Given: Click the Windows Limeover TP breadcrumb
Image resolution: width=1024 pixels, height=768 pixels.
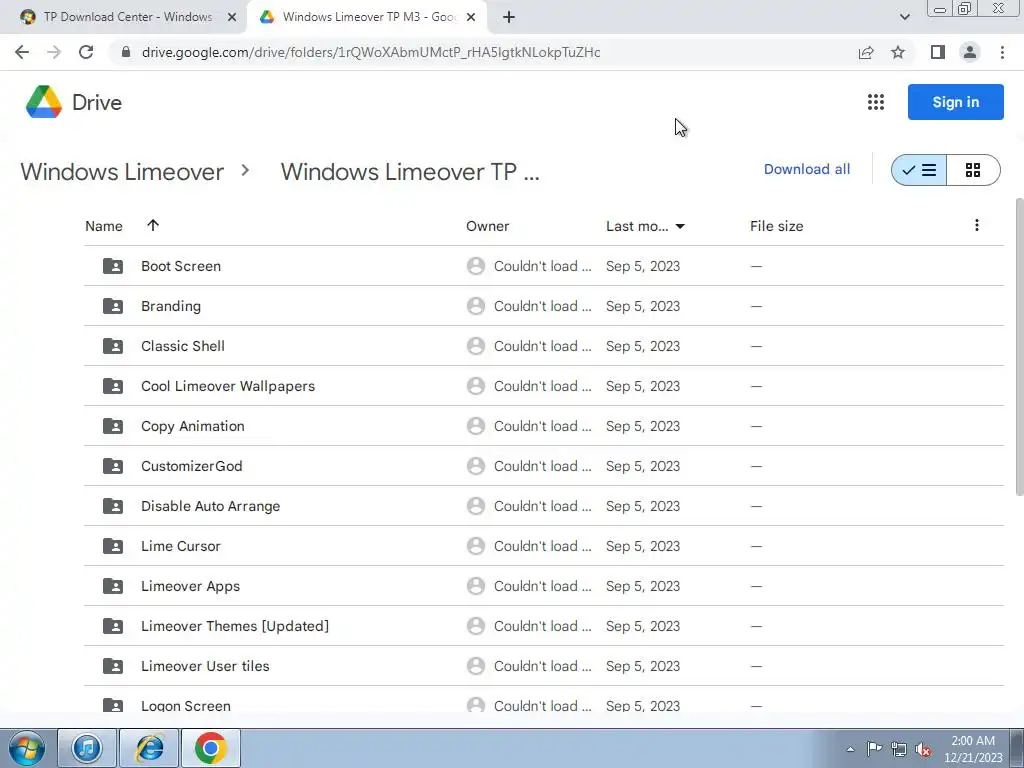Looking at the screenshot, I should (x=410, y=172).
